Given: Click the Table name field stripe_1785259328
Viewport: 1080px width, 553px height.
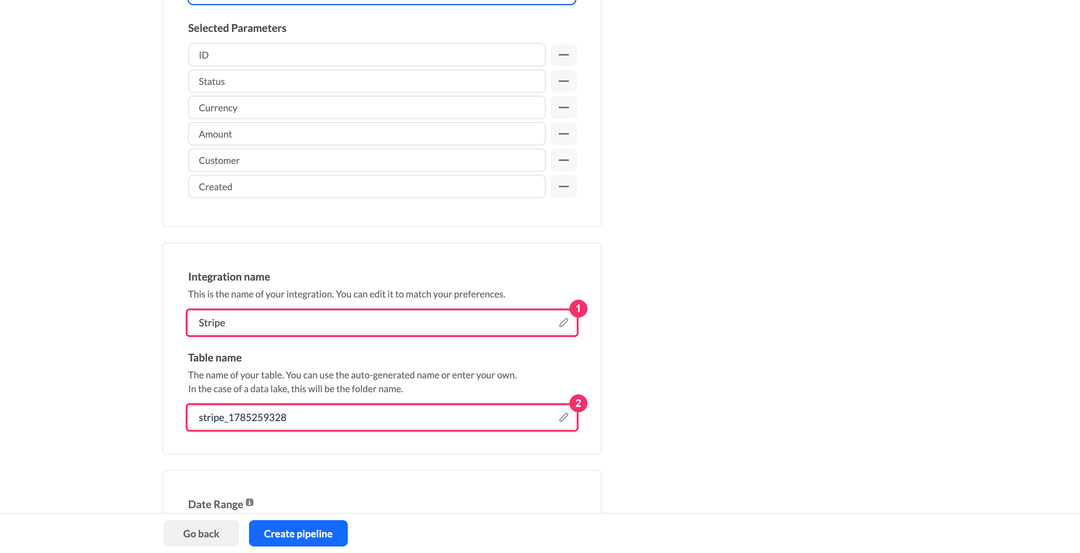Looking at the screenshot, I should 382,417.
